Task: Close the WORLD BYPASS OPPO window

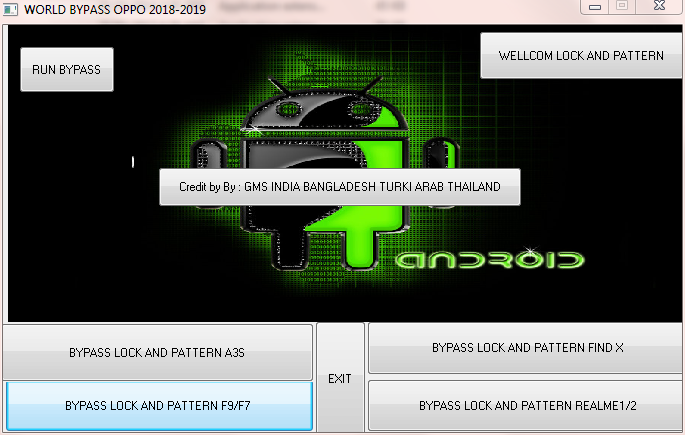Action: click(659, 6)
